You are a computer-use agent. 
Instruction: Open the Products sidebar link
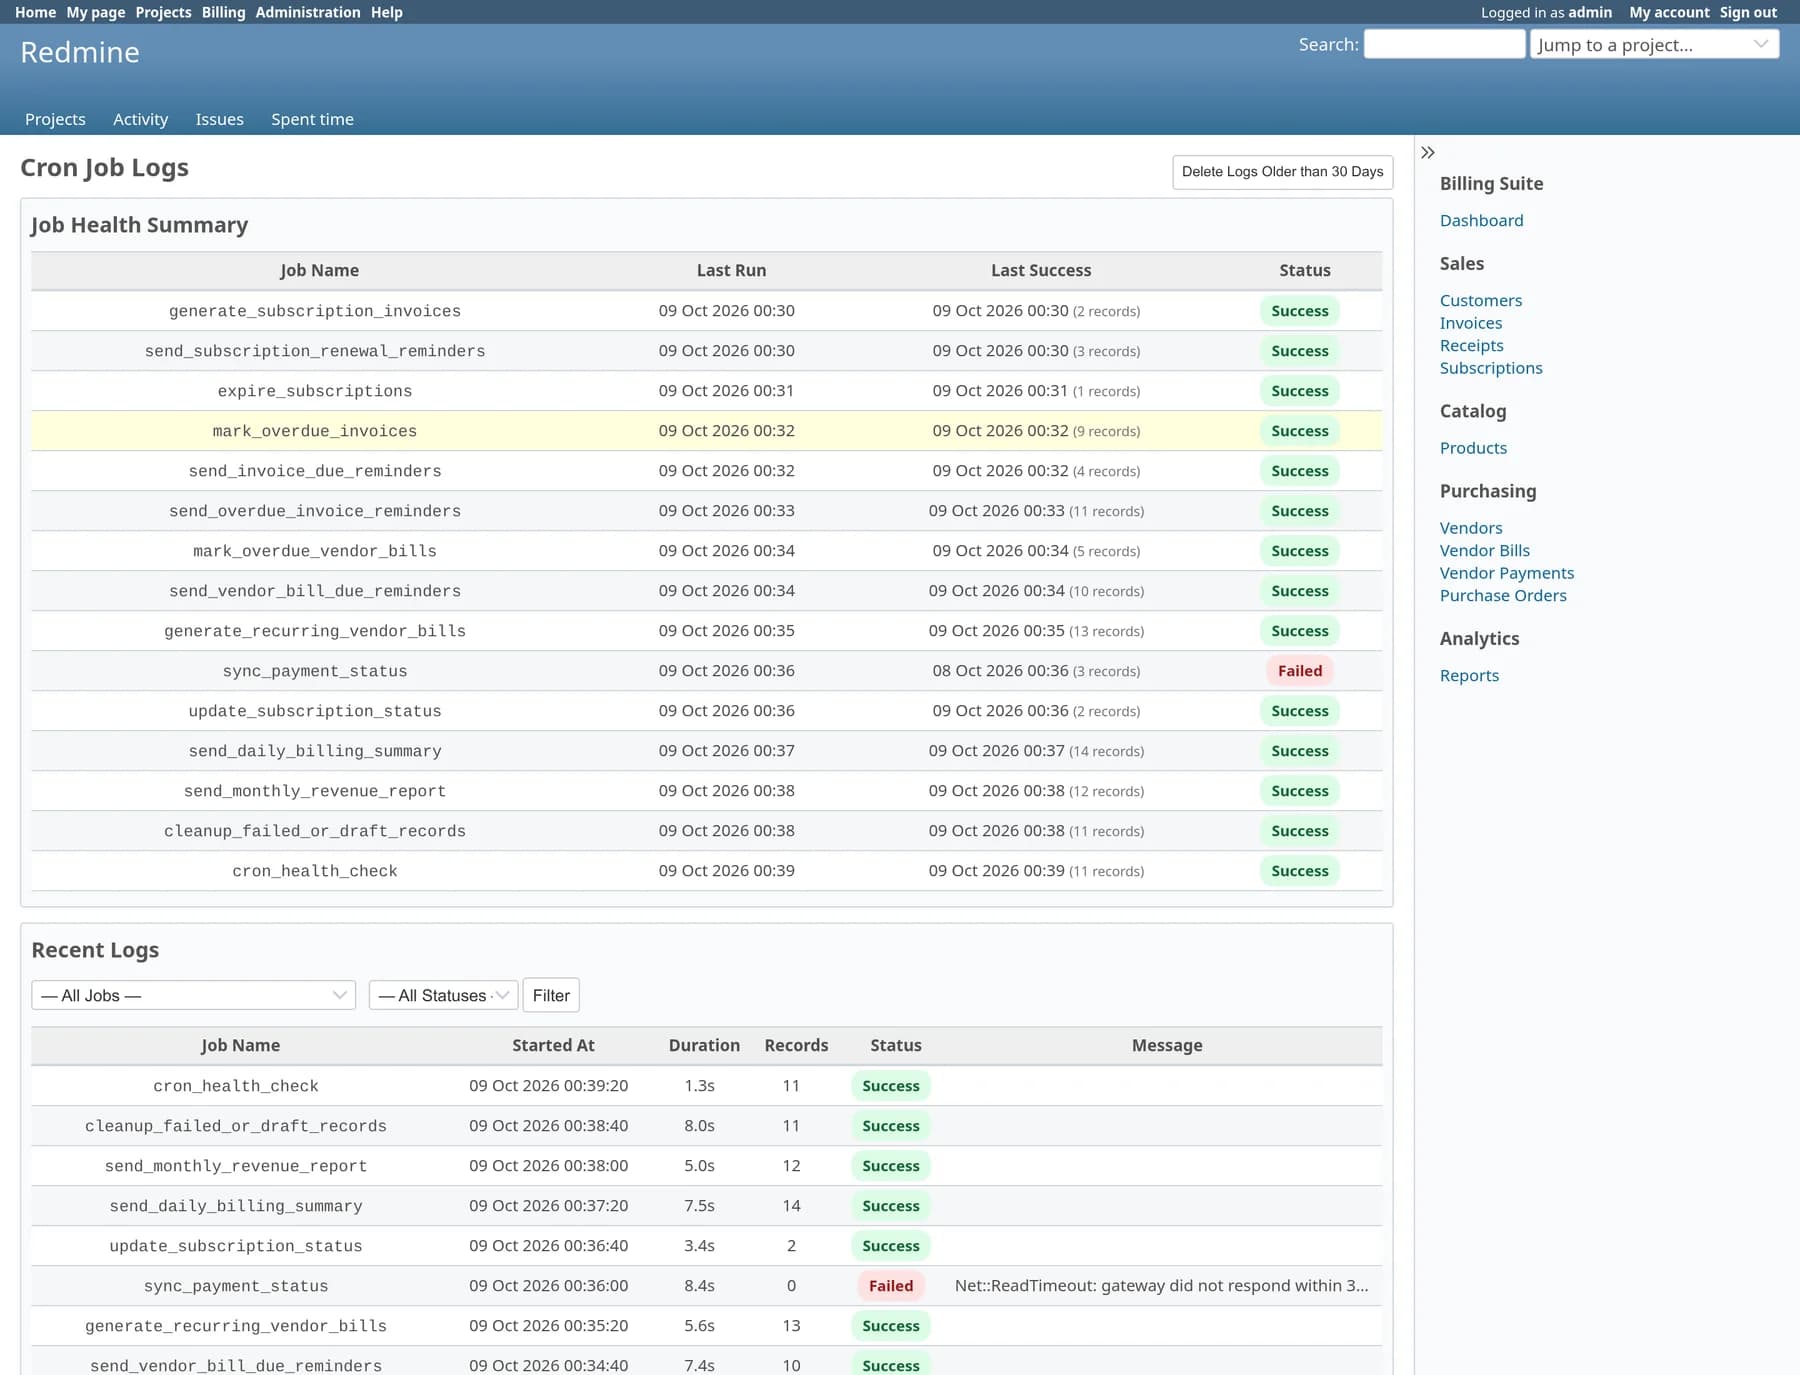point(1473,448)
